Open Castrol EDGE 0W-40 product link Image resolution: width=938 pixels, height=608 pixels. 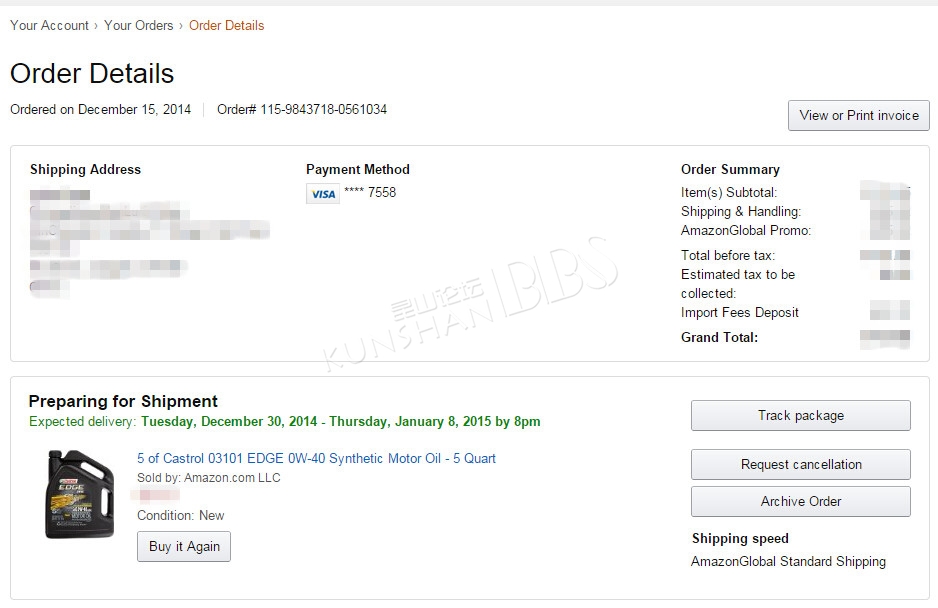316,458
